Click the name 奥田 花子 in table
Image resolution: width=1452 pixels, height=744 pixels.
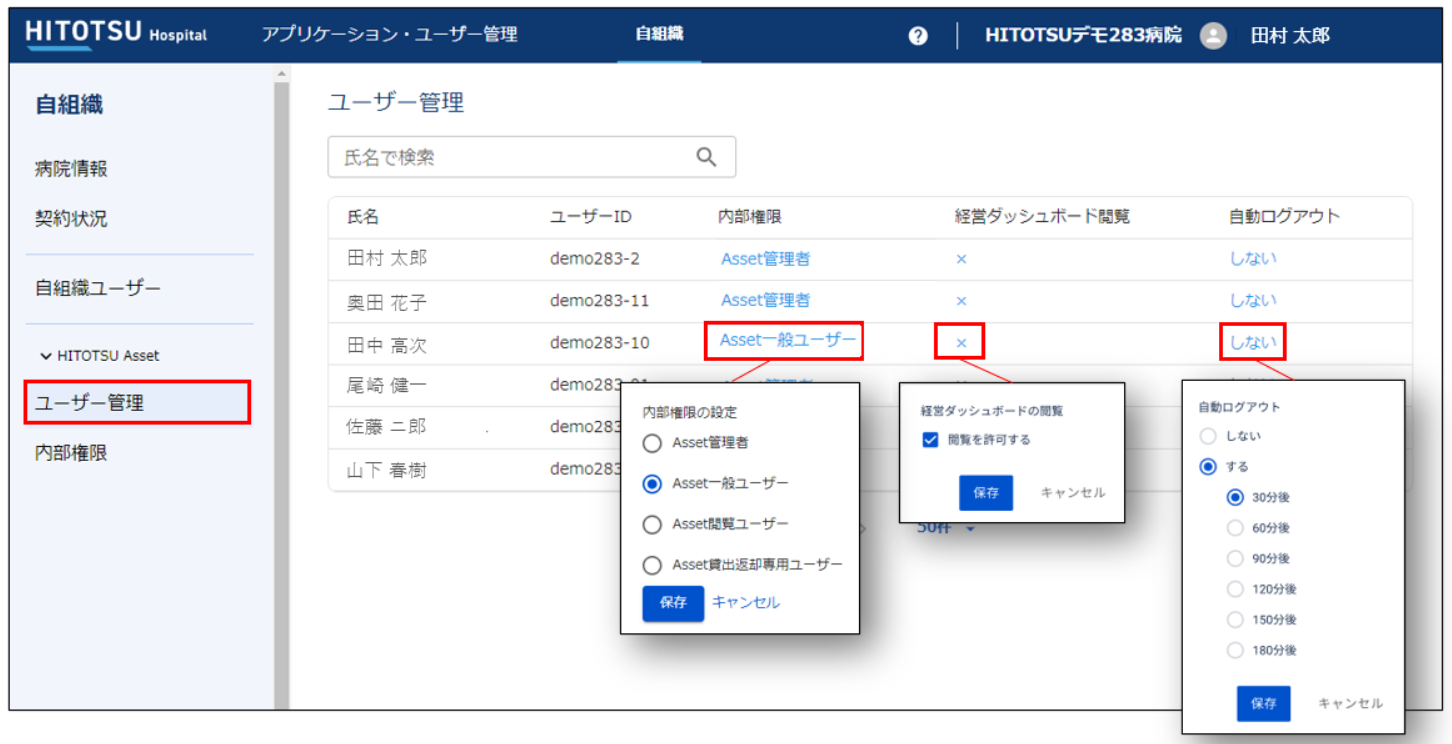pyautogui.click(x=387, y=302)
